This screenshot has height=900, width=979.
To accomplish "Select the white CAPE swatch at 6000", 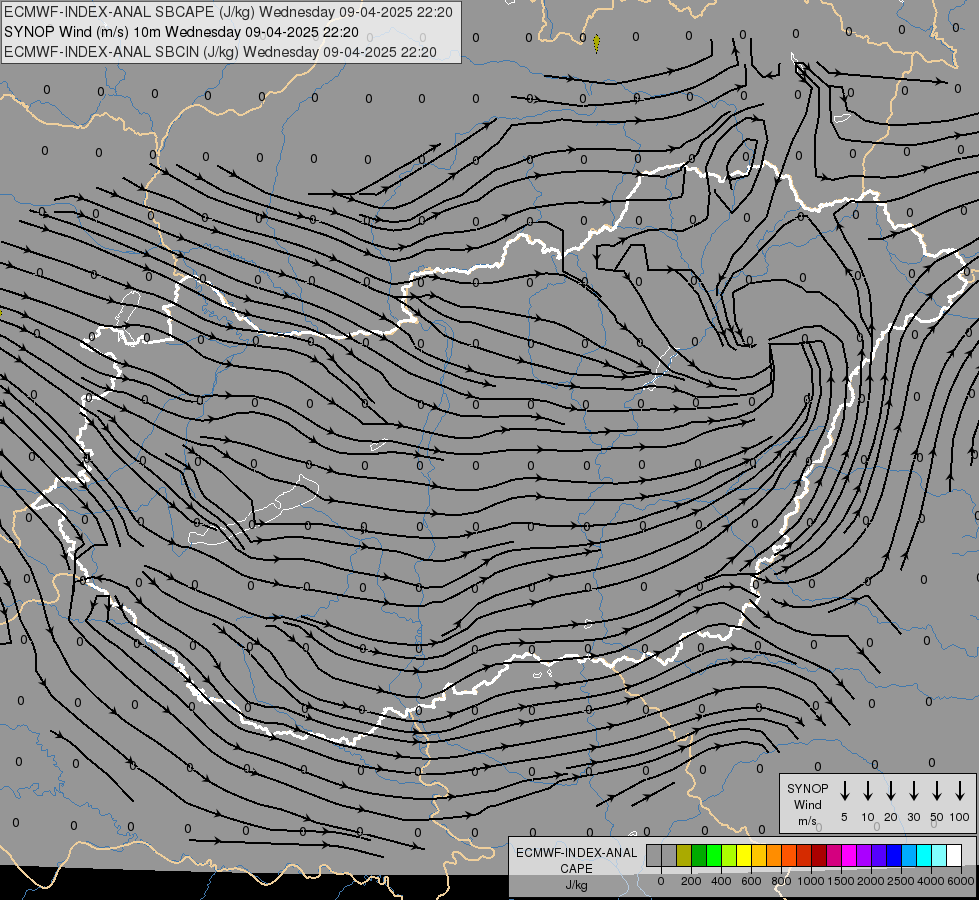I will coord(955,855).
